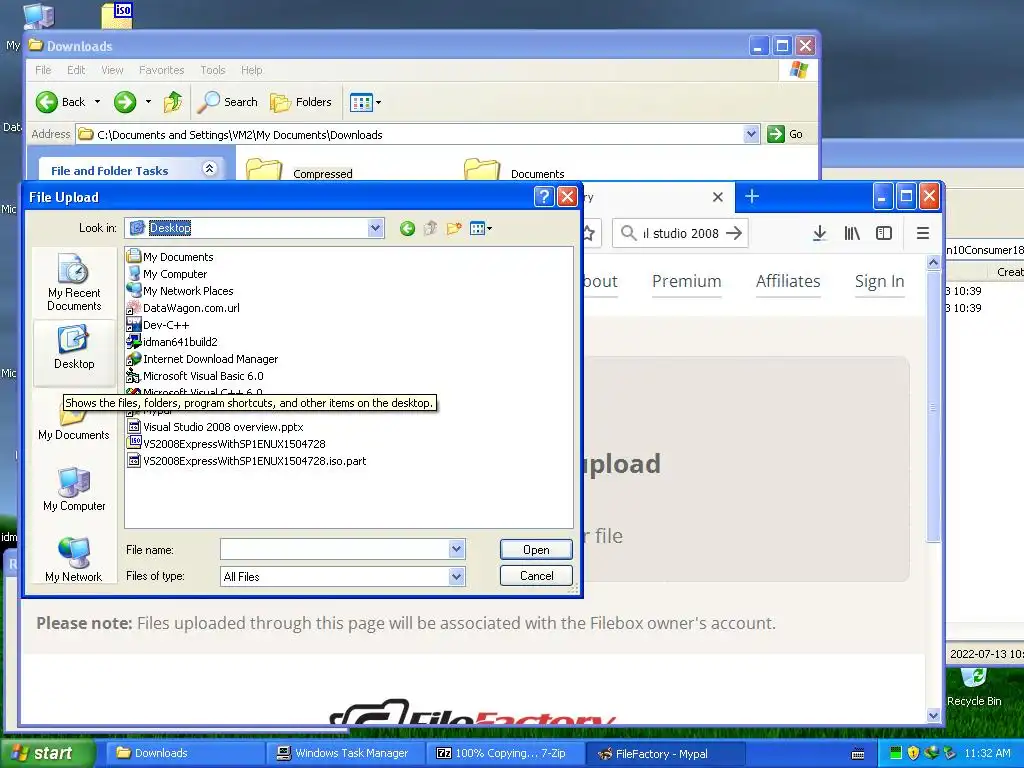Select My Computer in file list
Image resolution: width=1024 pixels, height=768 pixels.
pyautogui.click(x=167, y=274)
